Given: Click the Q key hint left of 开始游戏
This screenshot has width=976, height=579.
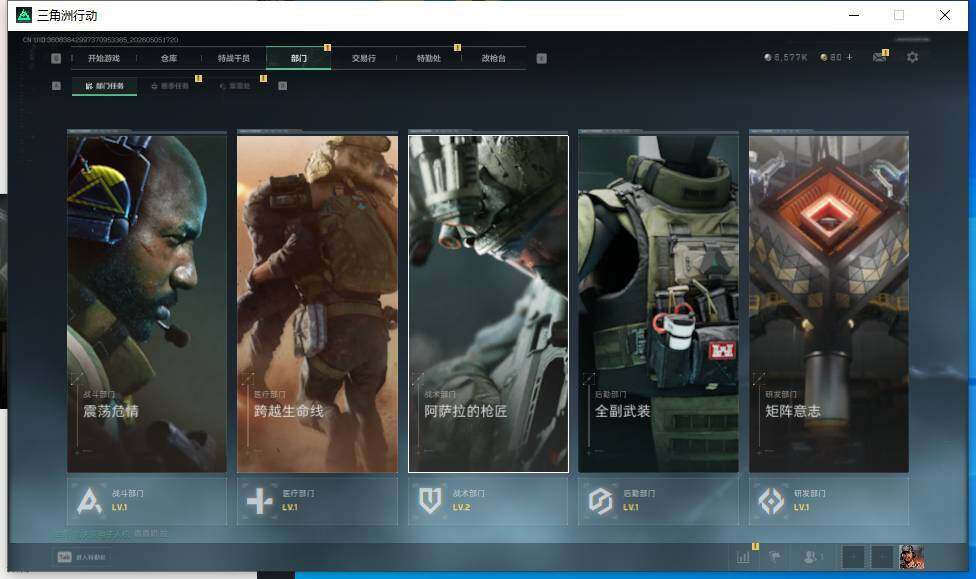Looking at the screenshot, I should click(x=56, y=59).
